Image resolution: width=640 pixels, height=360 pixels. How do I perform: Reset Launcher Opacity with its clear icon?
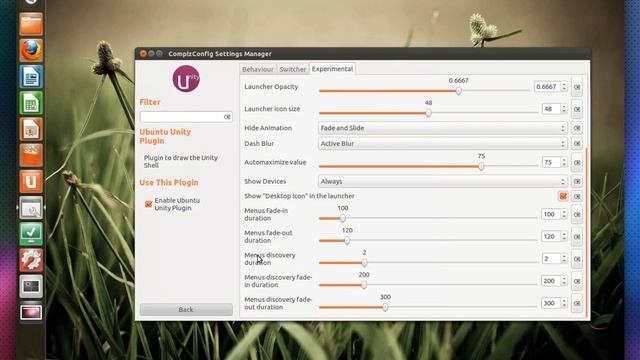pos(577,87)
